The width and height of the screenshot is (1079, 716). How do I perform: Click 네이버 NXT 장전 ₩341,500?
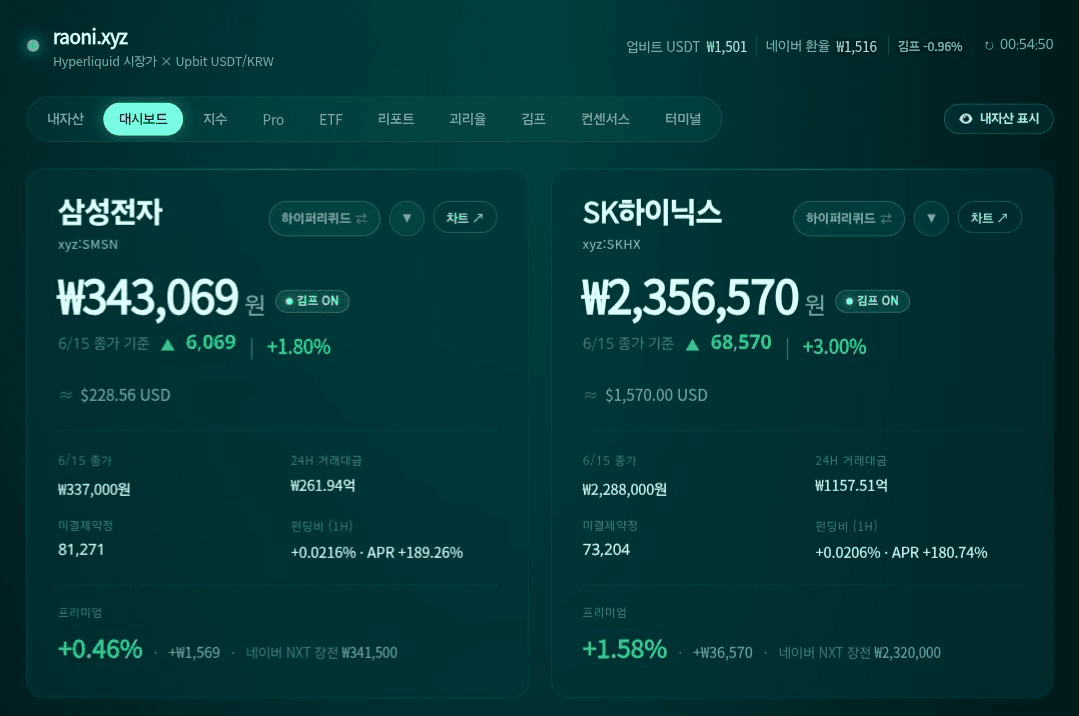[321, 653]
